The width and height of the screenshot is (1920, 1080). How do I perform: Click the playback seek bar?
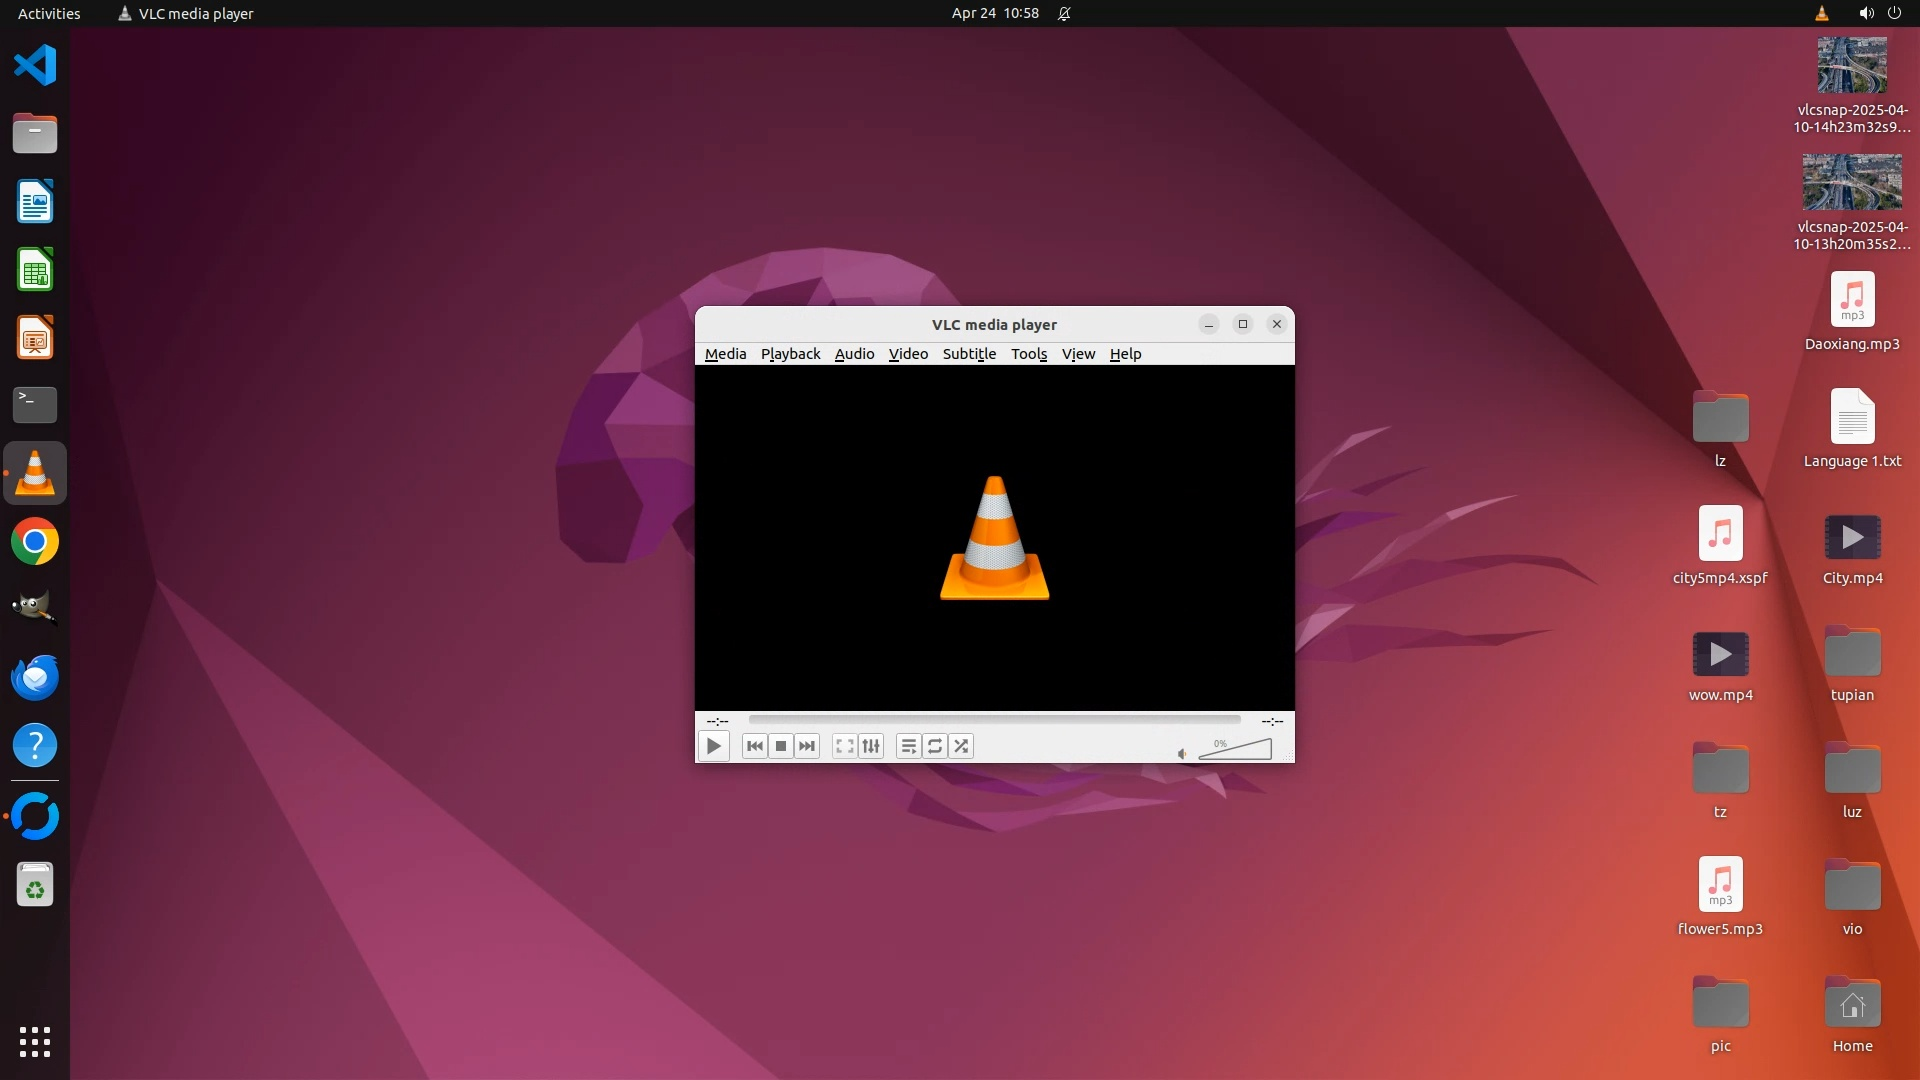(994, 720)
